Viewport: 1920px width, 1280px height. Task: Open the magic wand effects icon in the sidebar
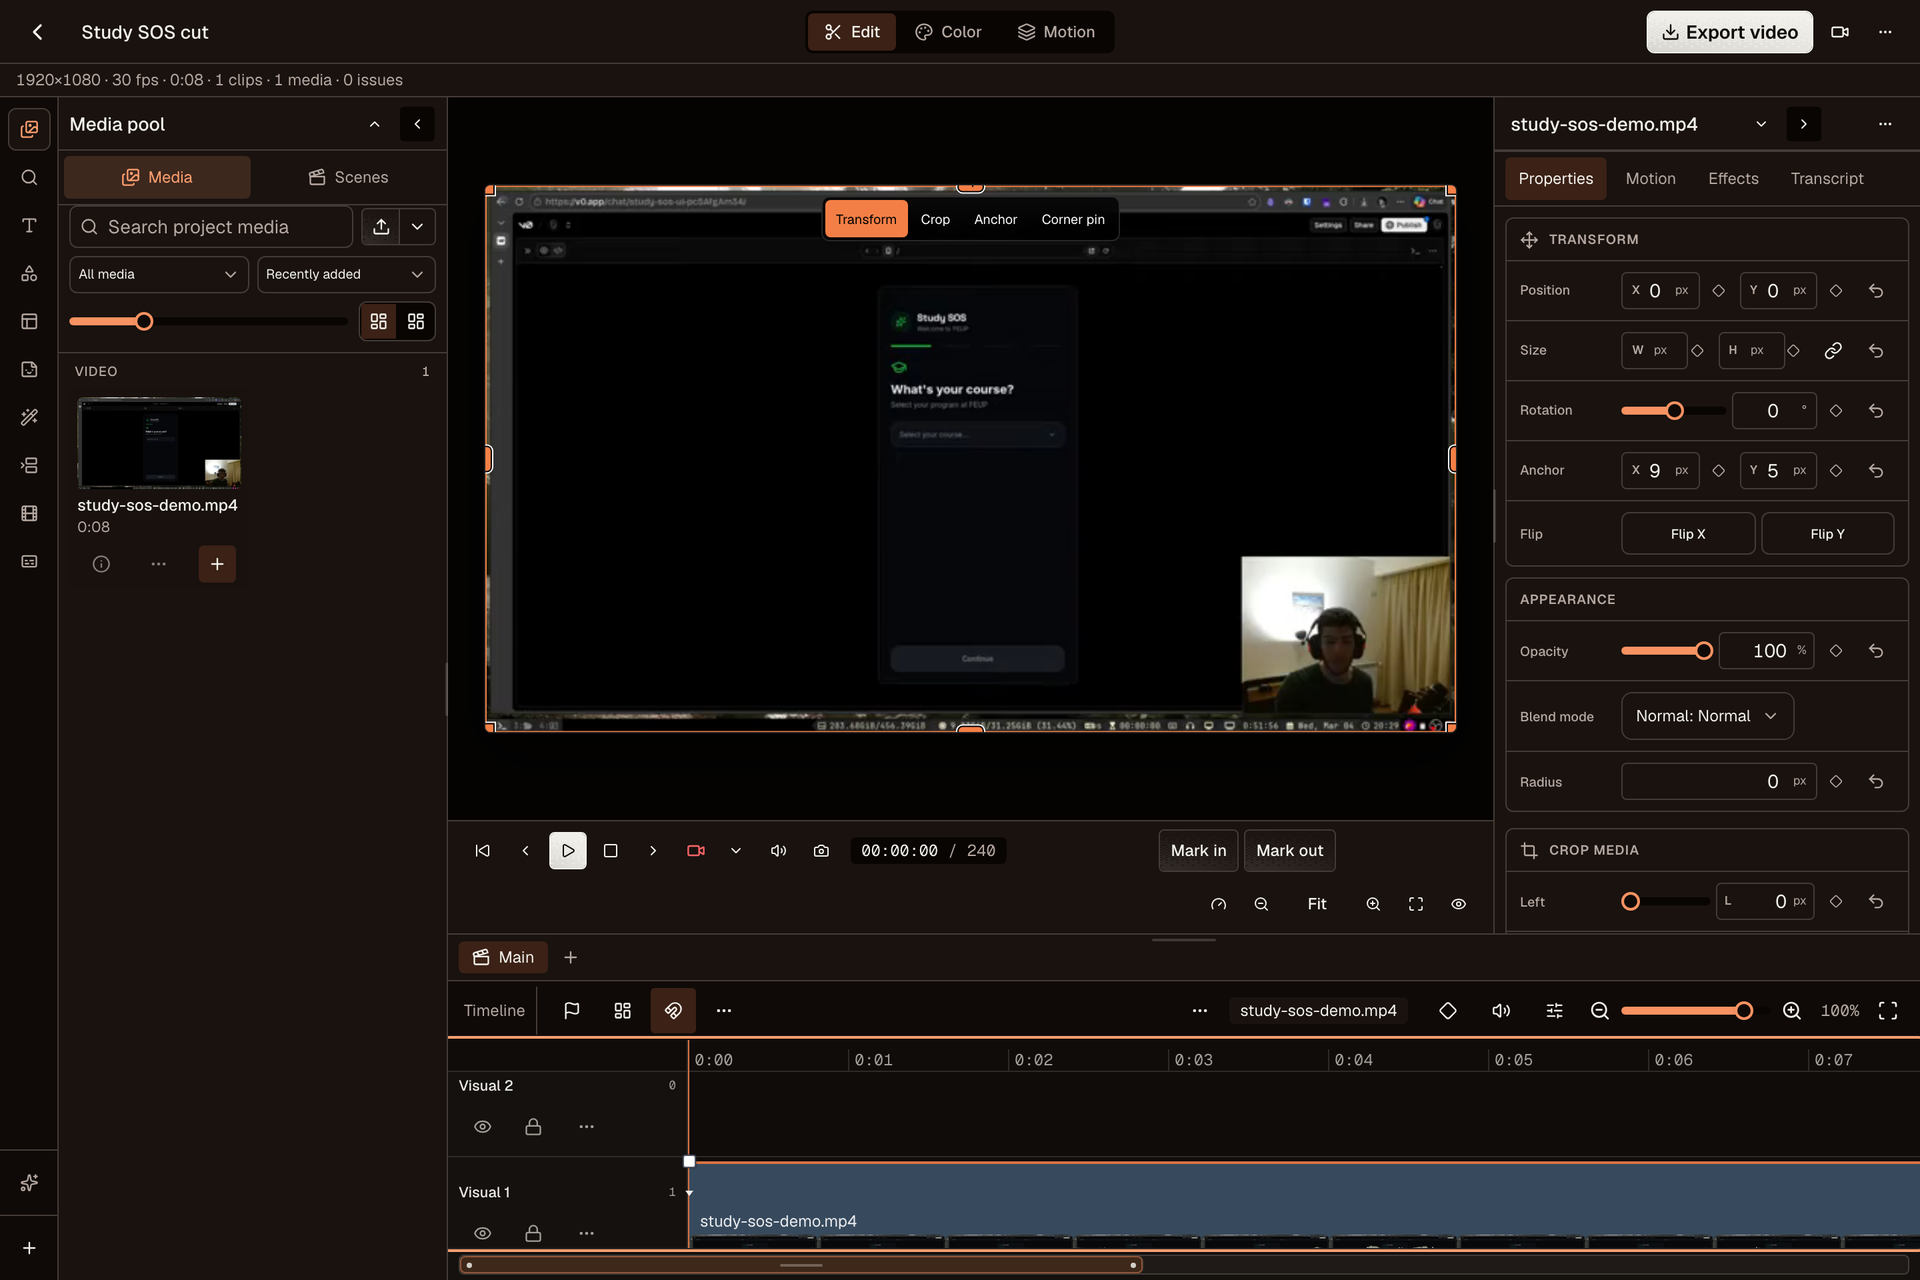point(29,417)
